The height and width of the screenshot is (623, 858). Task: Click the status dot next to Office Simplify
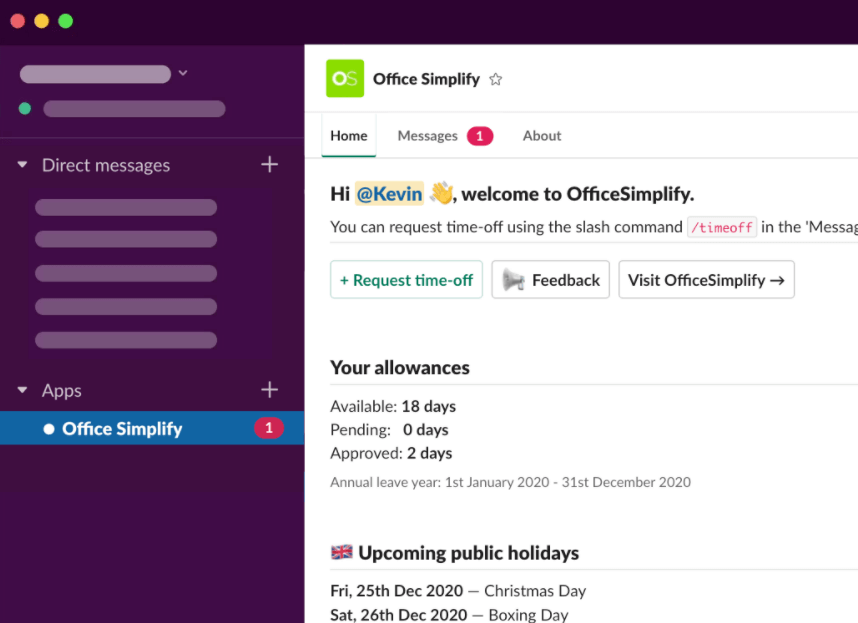point(47,428)
